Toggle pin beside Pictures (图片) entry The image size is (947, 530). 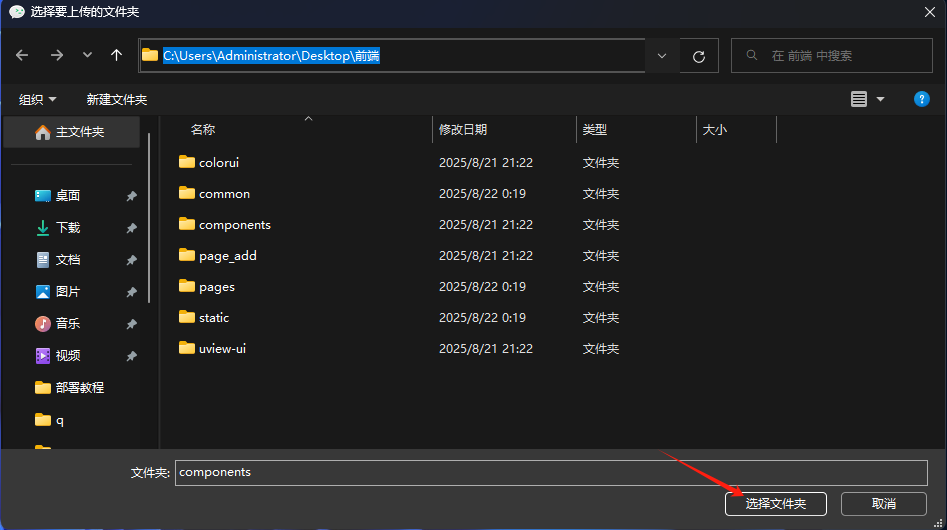131,293
